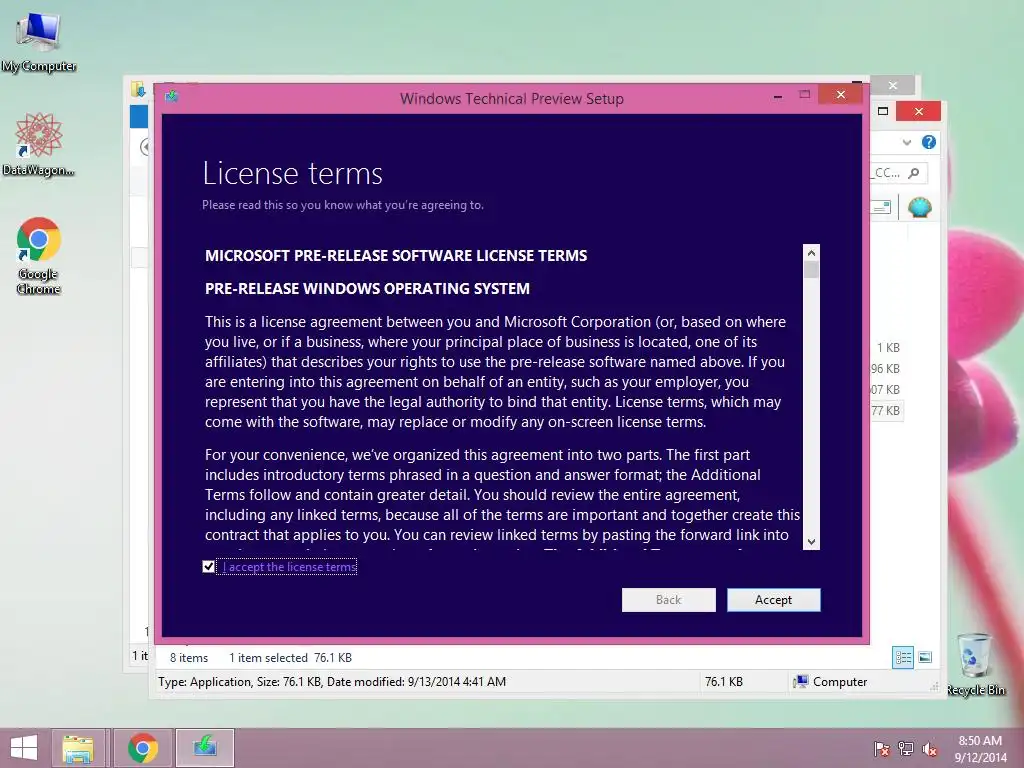Switch Explorer to details view icon
Image resolution: width=1024 pixels, height=768 pixels.
pyautogui.click(x=903, y=658)
